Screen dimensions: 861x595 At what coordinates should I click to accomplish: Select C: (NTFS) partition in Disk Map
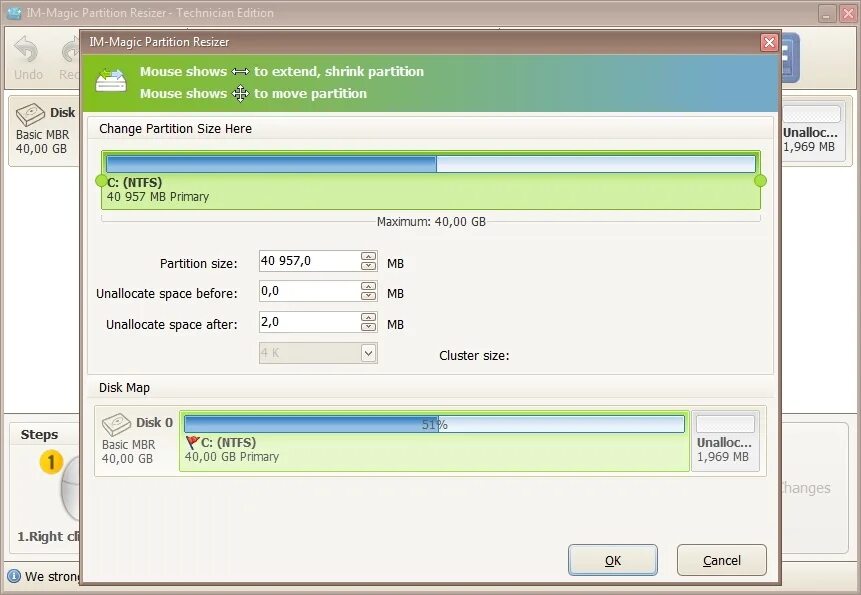coord(434,441)
